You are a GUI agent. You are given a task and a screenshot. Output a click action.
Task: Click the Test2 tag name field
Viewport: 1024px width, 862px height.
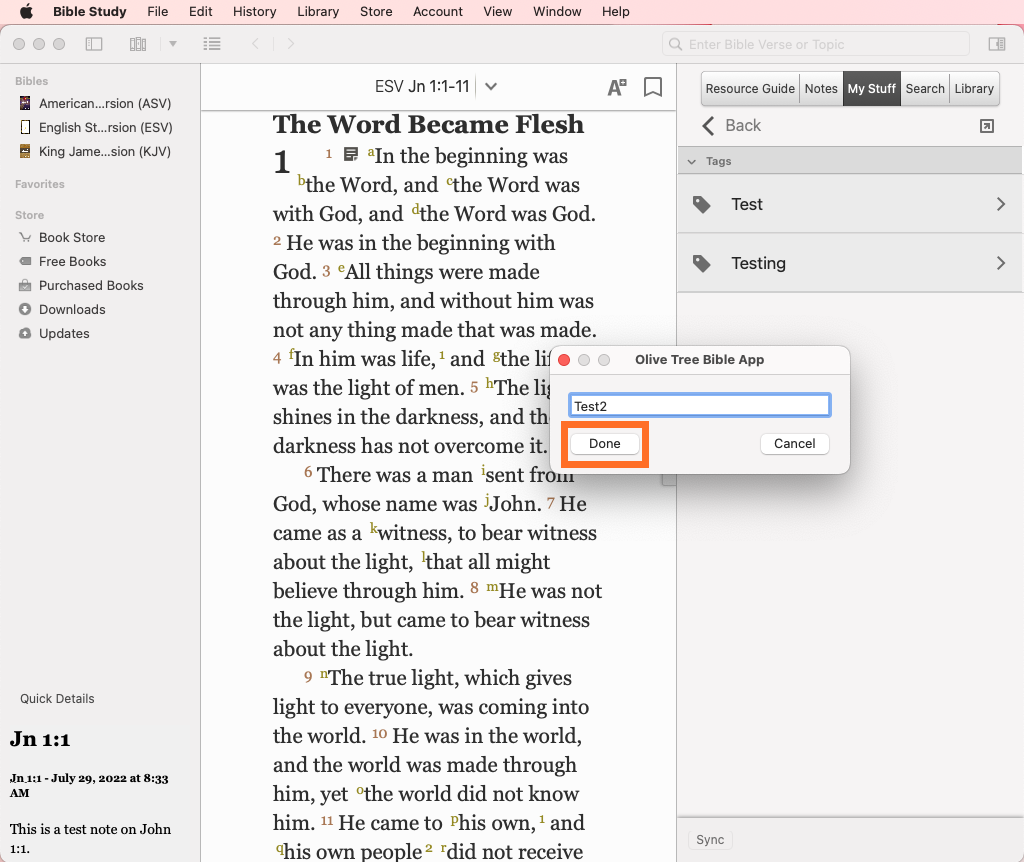pos(699,406)
